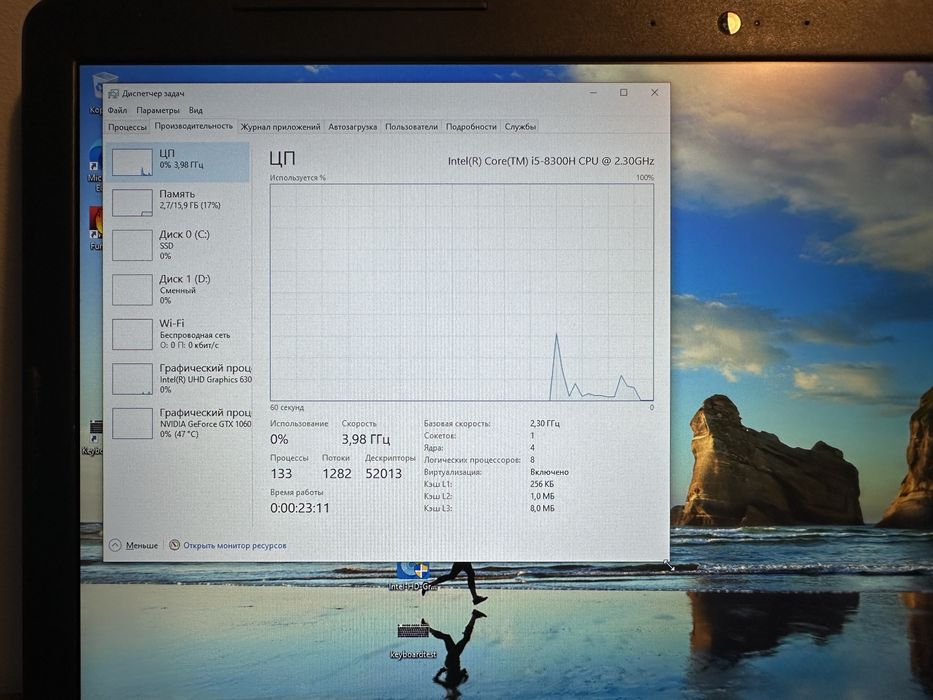
Task: Select Диск 1 (D:) graph thumbnail
Action: point(132,290)
